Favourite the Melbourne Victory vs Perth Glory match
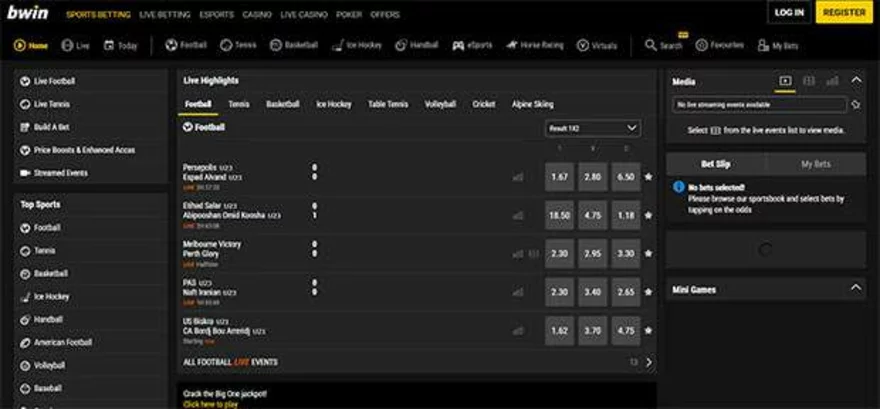880x409 pixels. 648,254
